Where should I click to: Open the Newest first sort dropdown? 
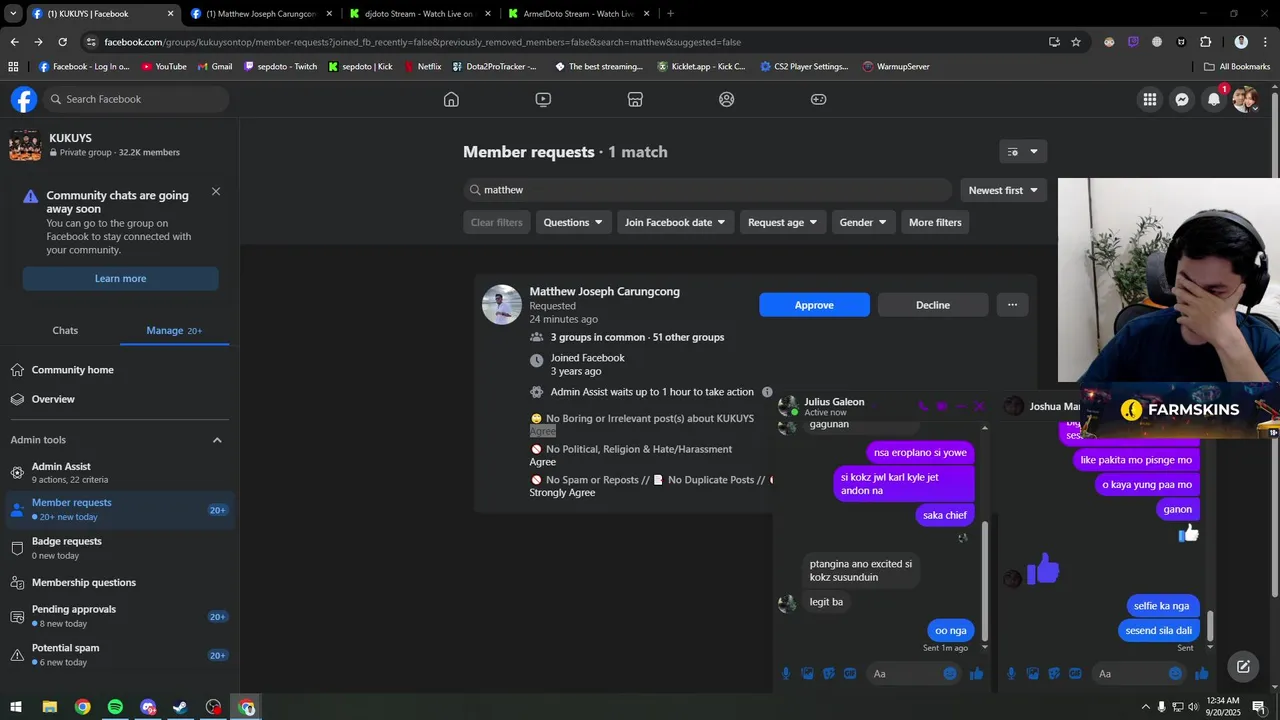point(1003,190)
